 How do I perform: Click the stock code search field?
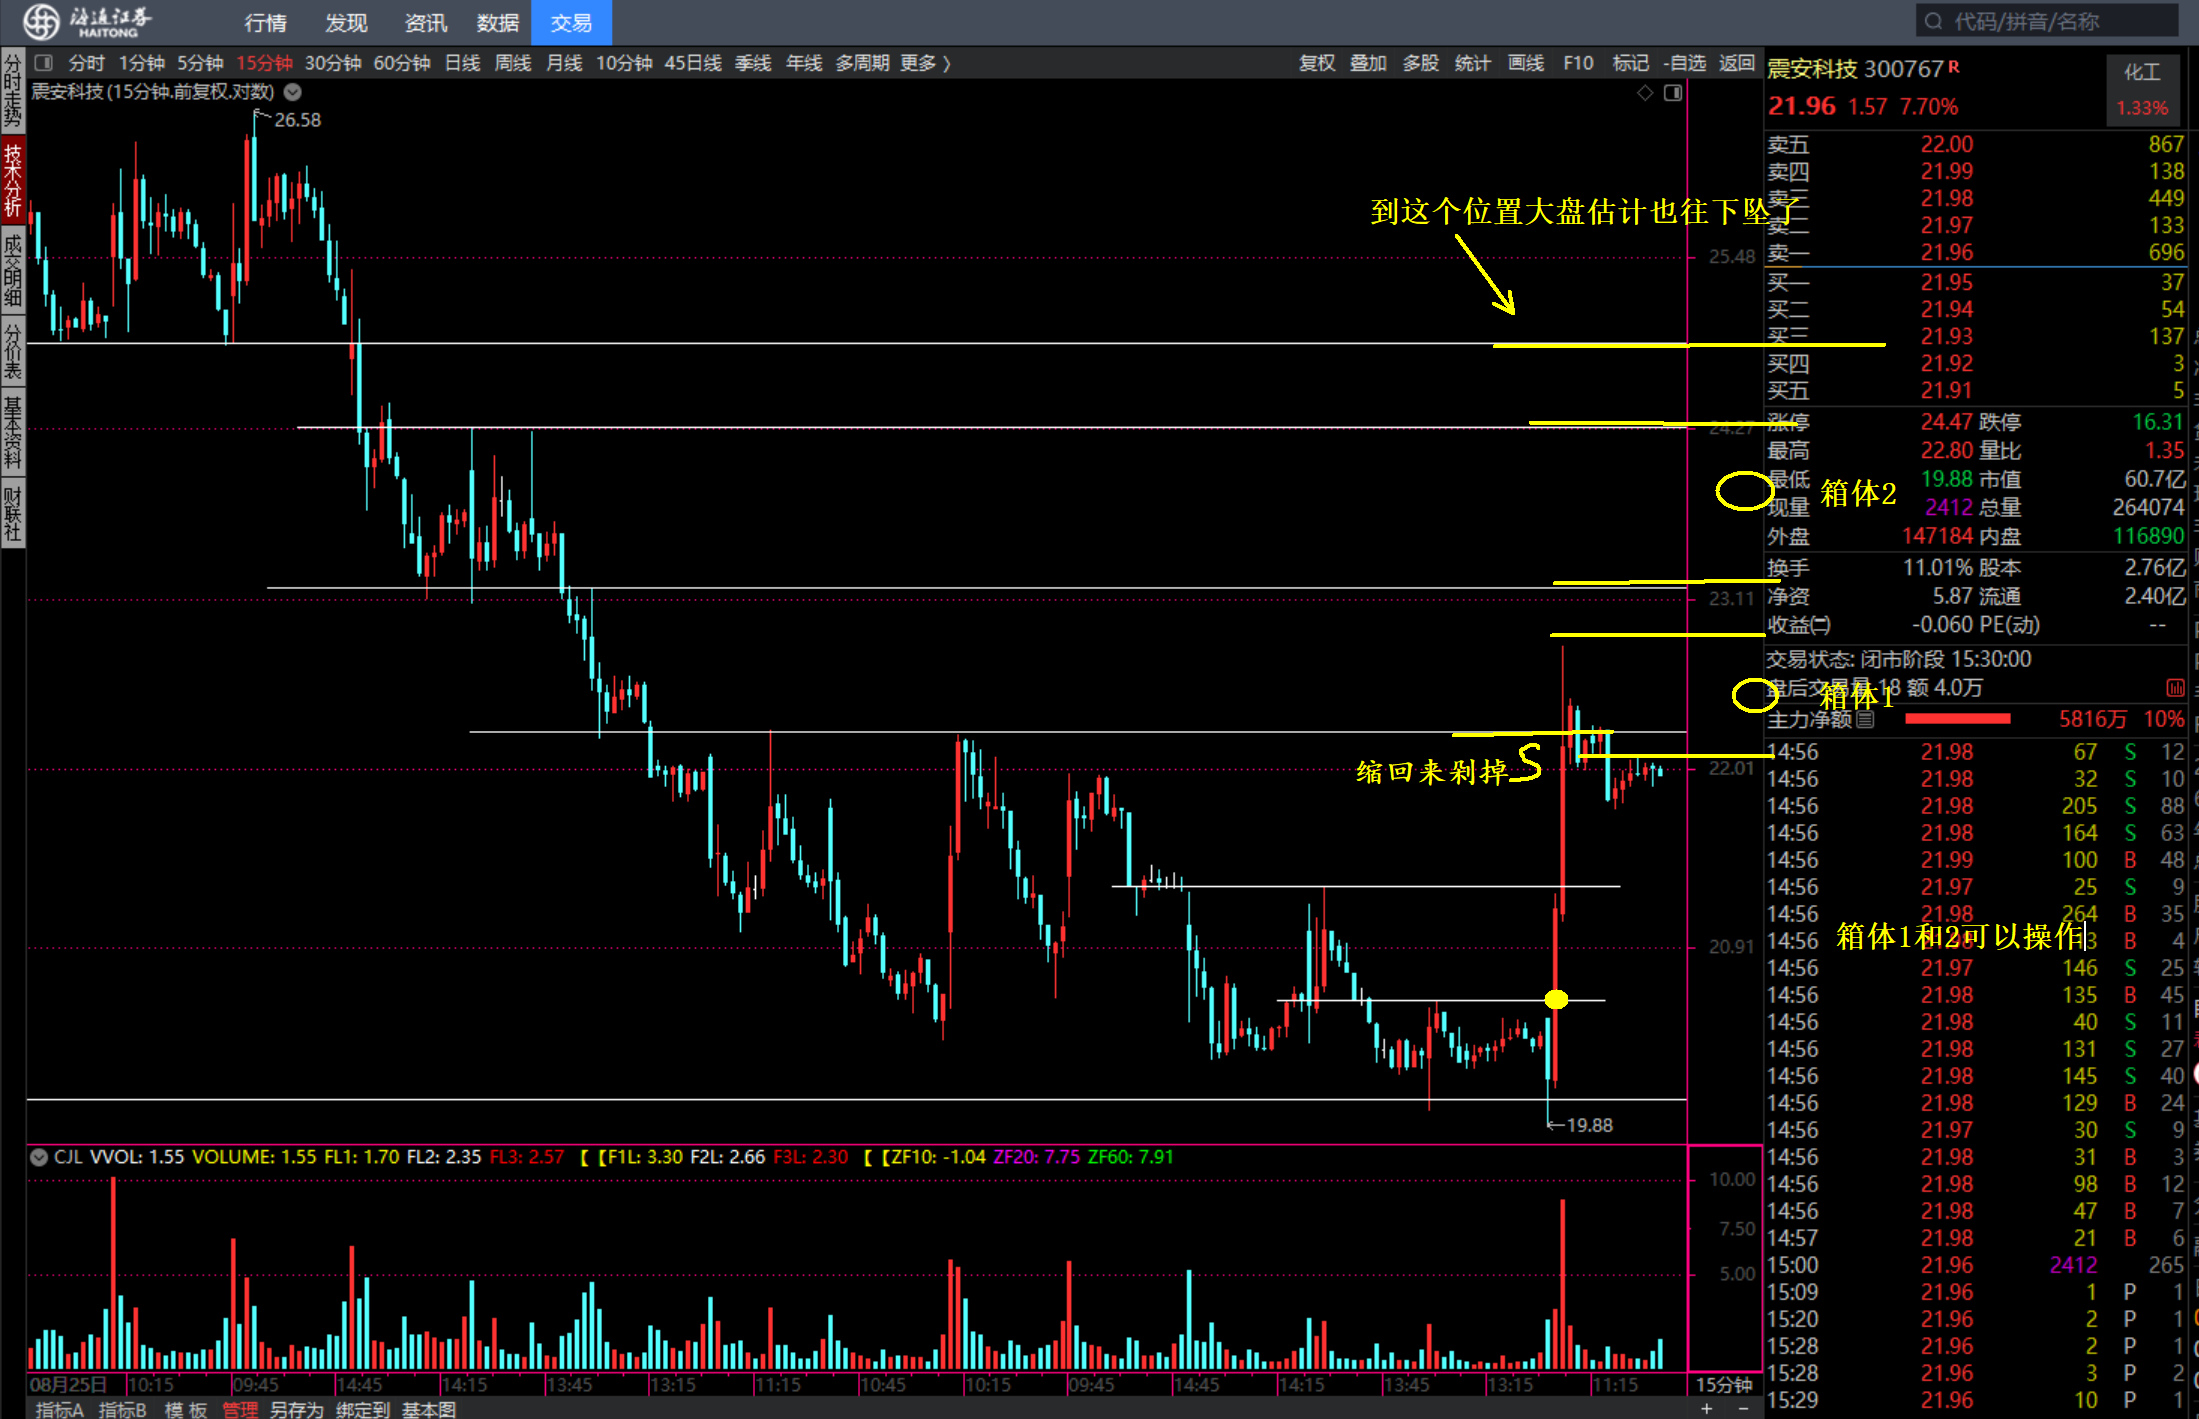(x=2046, y=21)
